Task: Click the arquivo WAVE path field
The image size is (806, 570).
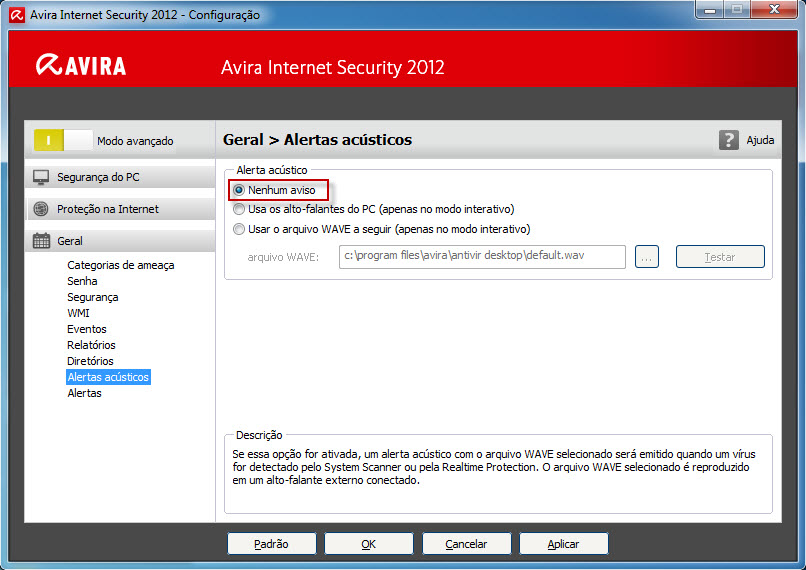Action: point(482,256)
